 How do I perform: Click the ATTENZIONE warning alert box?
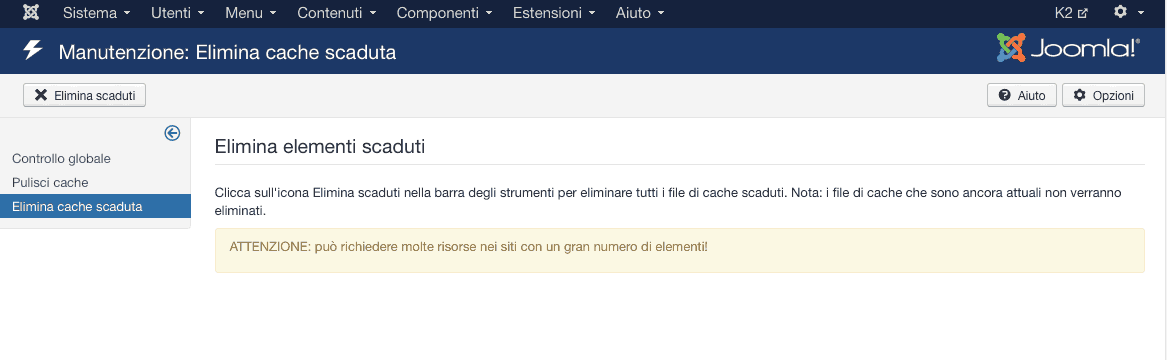pyautogui.click(x=680, y=250)
